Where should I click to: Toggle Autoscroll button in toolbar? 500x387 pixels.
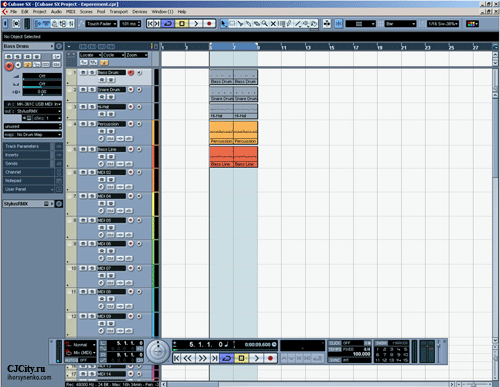pos(327,24)
